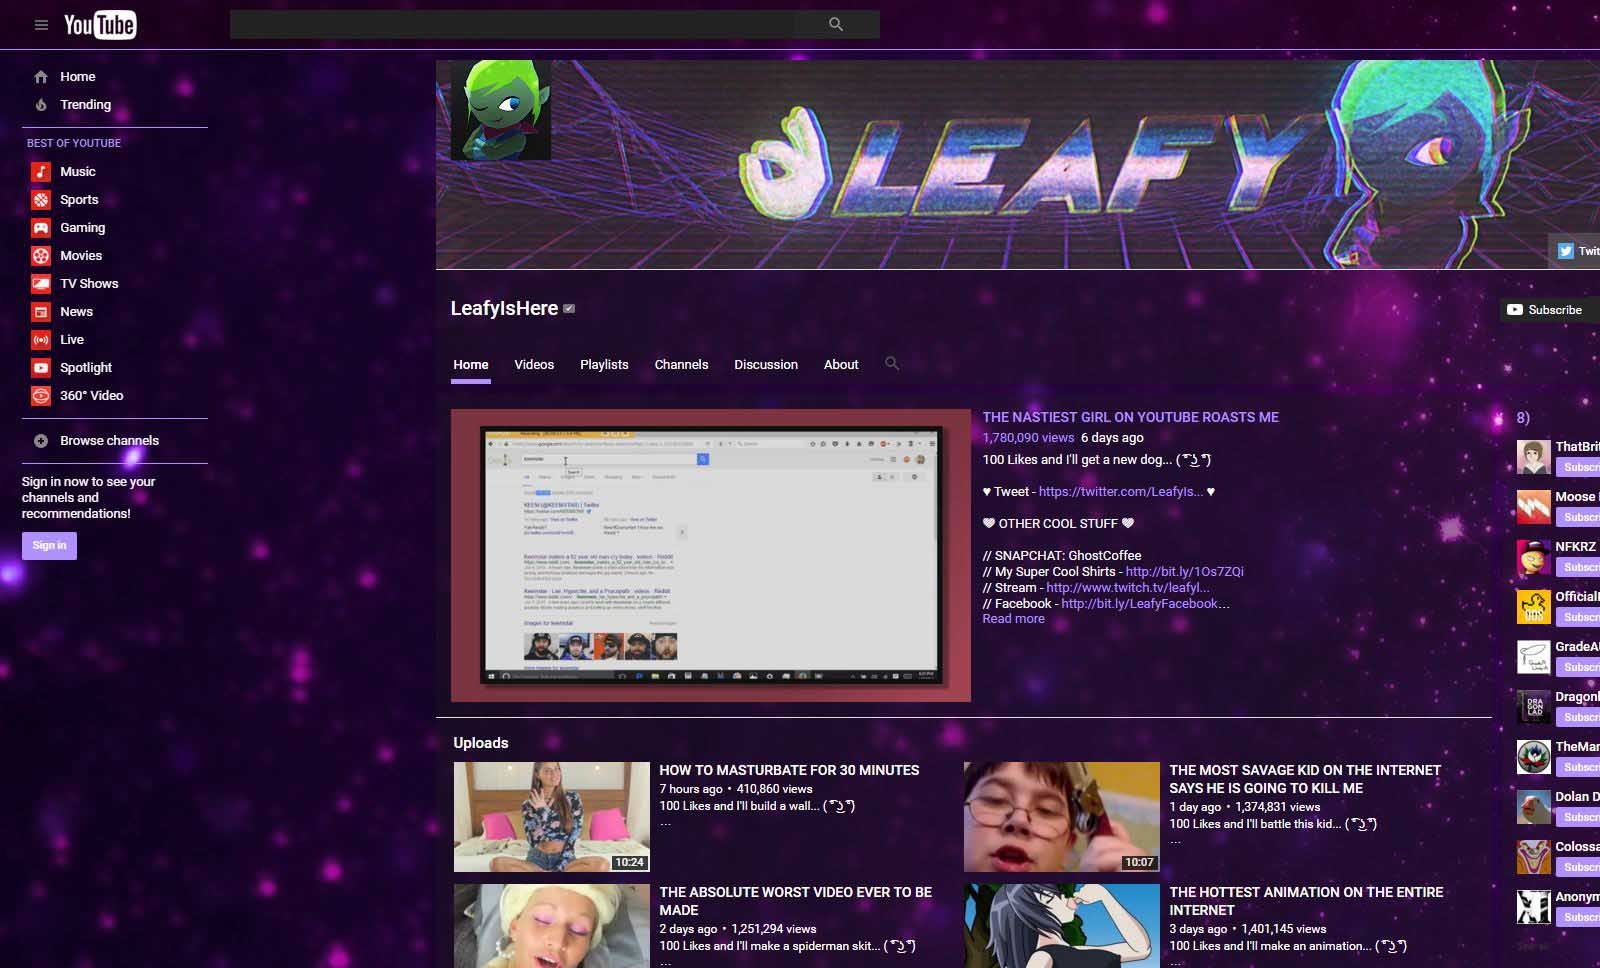Select the channel Home tab
The height and width of the screenshot is (968, 1600).
tap(471, 365)
